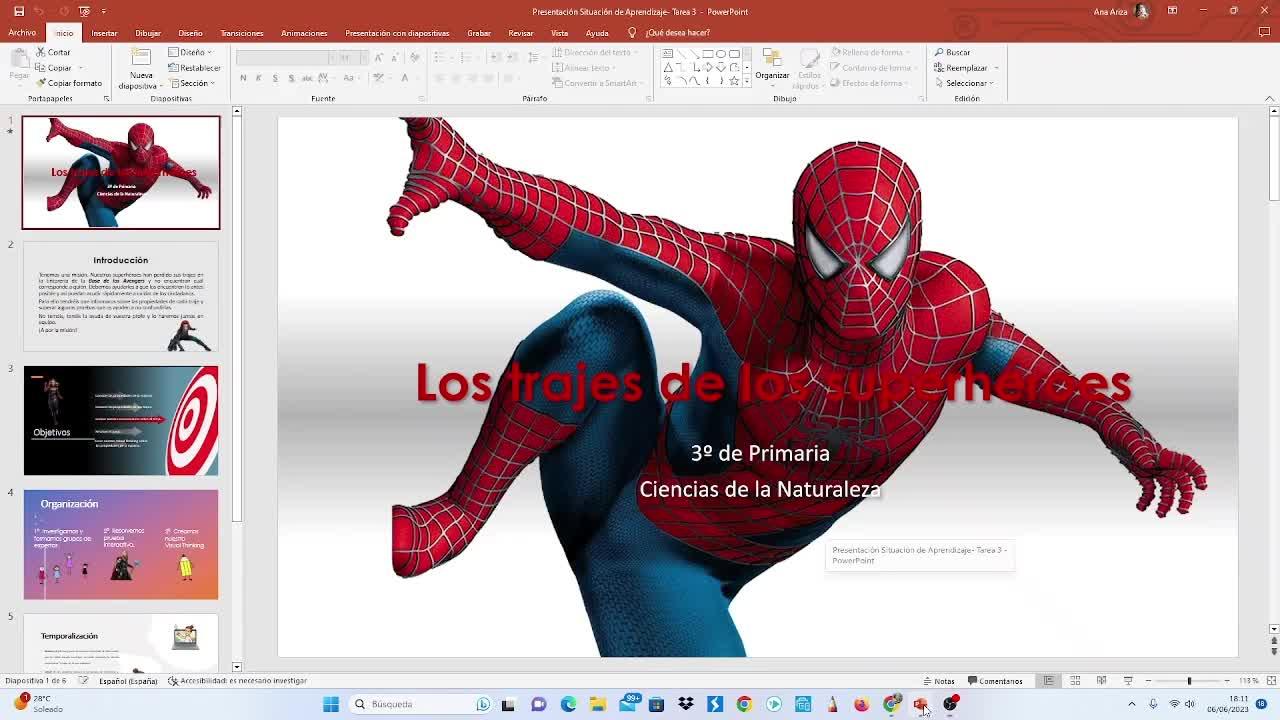Apply the Copiar formato paintbrush
The width and height of the screenshot is (1280, 720).
coord(69,83)
